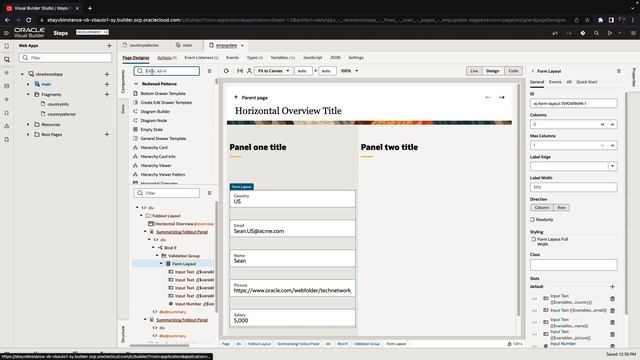
Task: Enable Form Layout Full Width checkbox
Action: [533, 239]
